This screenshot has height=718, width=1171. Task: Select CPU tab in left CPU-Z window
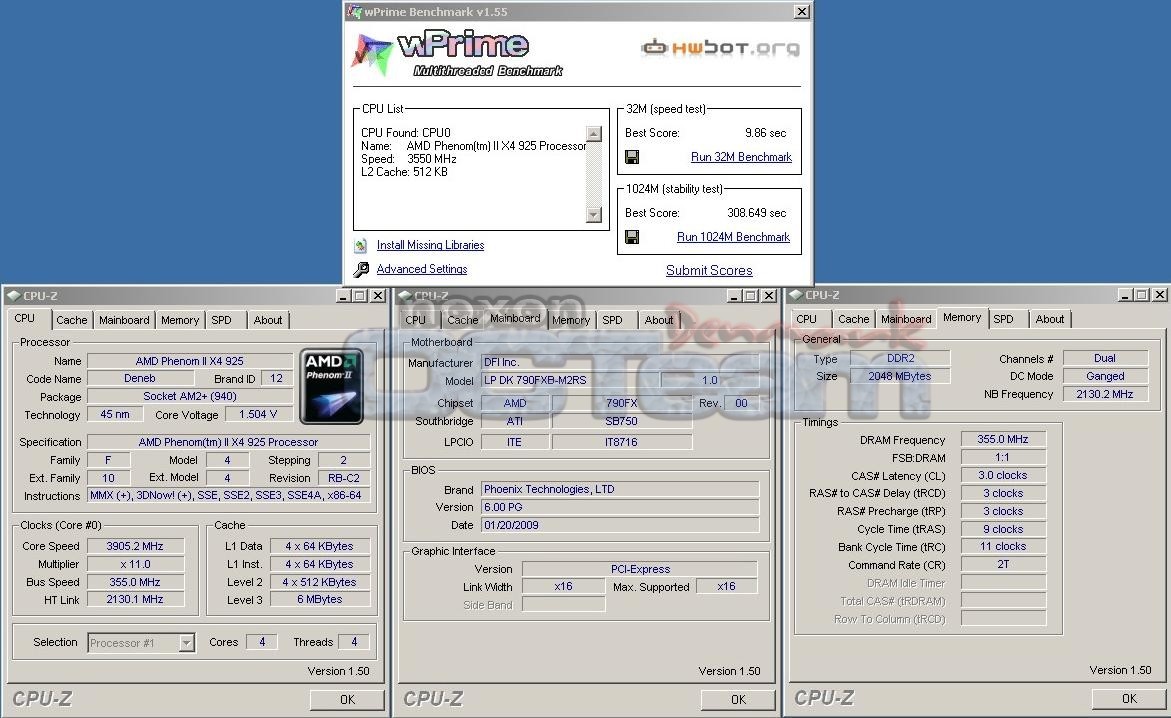pos(25,318)
